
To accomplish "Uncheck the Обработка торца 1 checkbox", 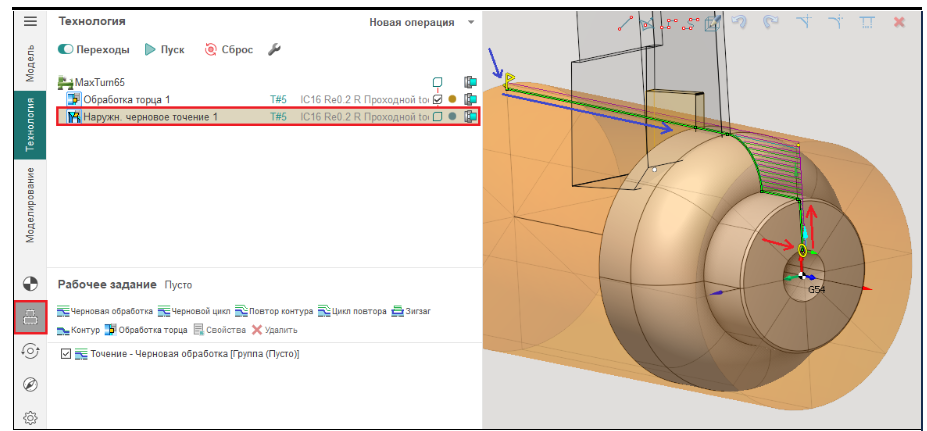I will 437,99.
